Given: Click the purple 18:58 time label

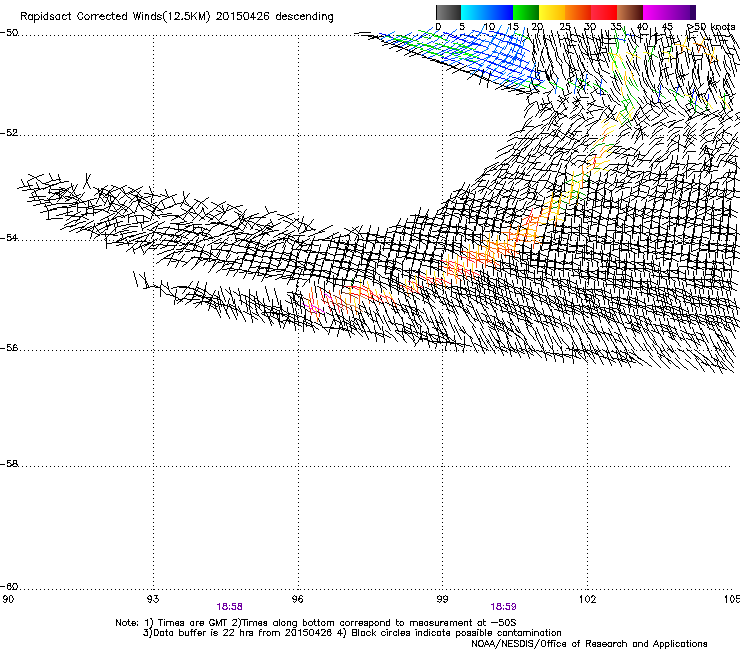Looking at the screenshot, I should point(229,607).
